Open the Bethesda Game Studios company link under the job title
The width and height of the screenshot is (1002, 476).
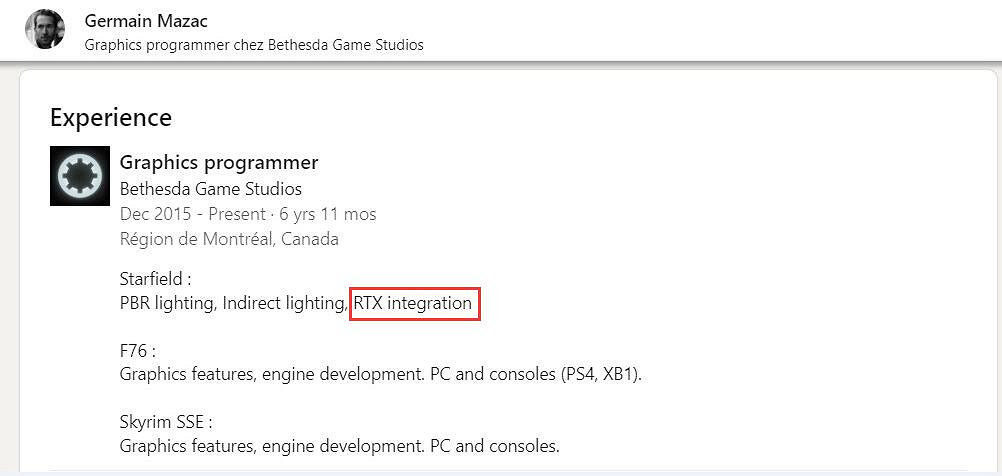[210, 188]
